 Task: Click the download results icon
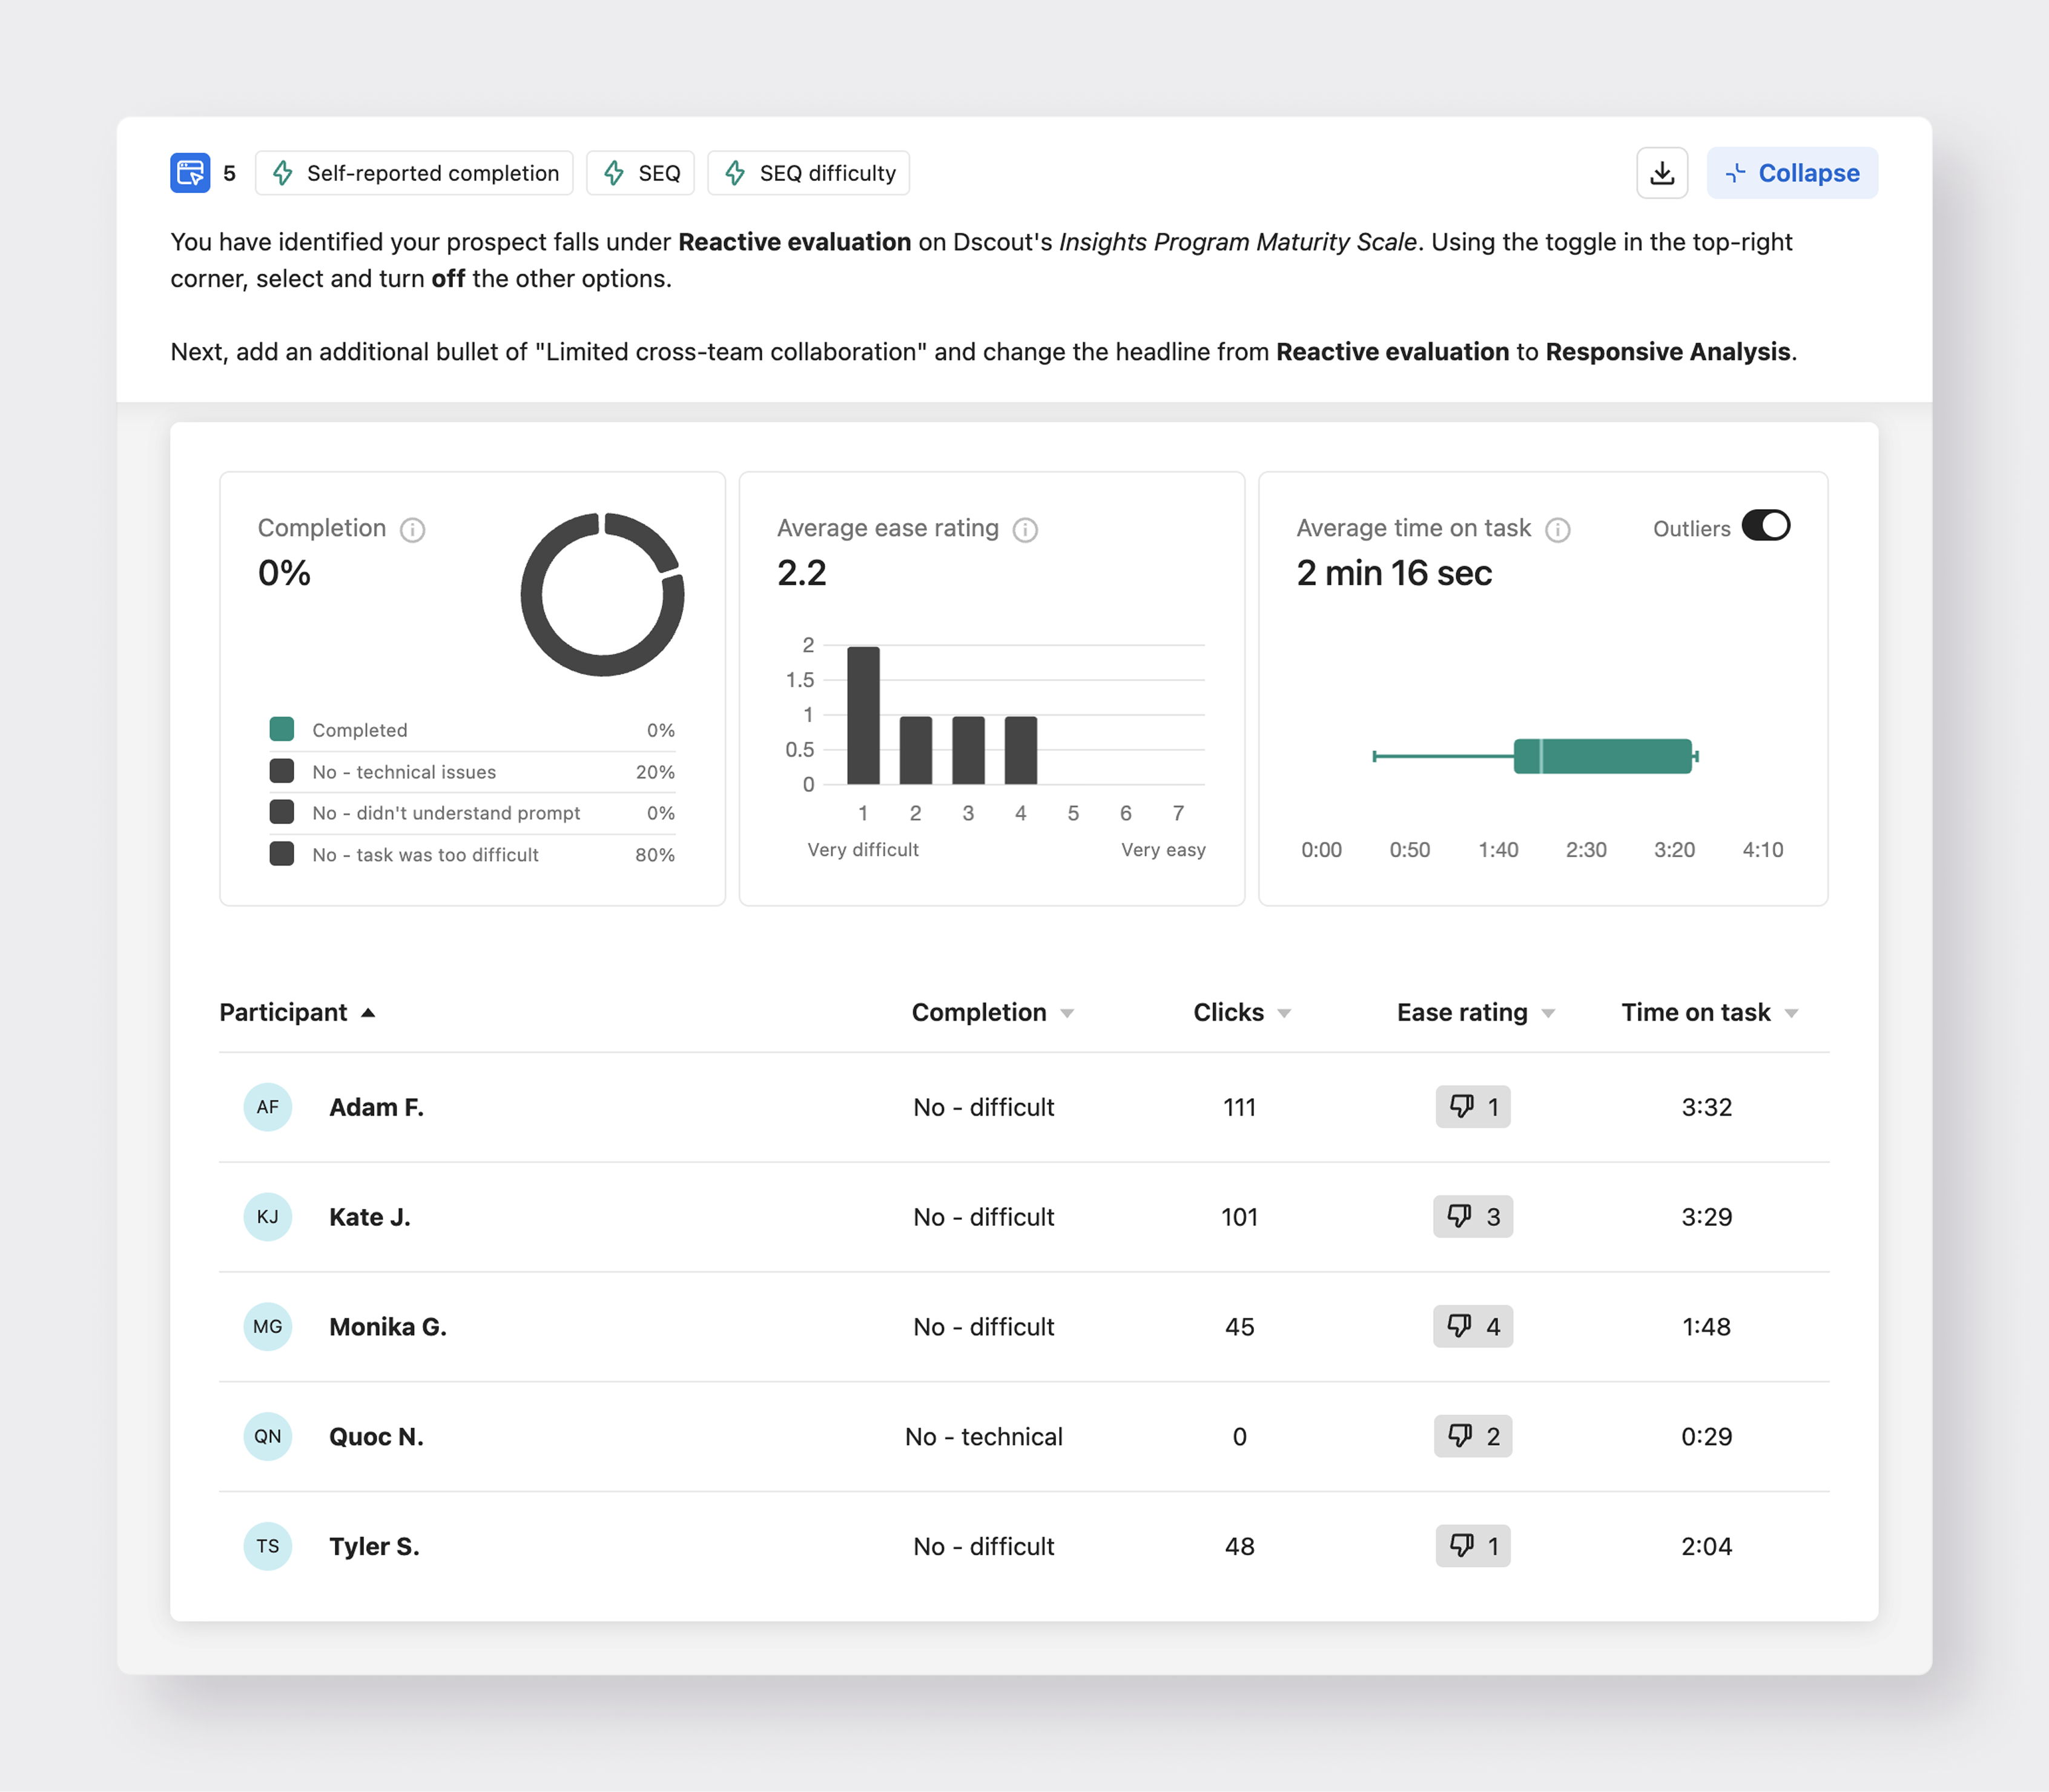(x=1661, y=173)
